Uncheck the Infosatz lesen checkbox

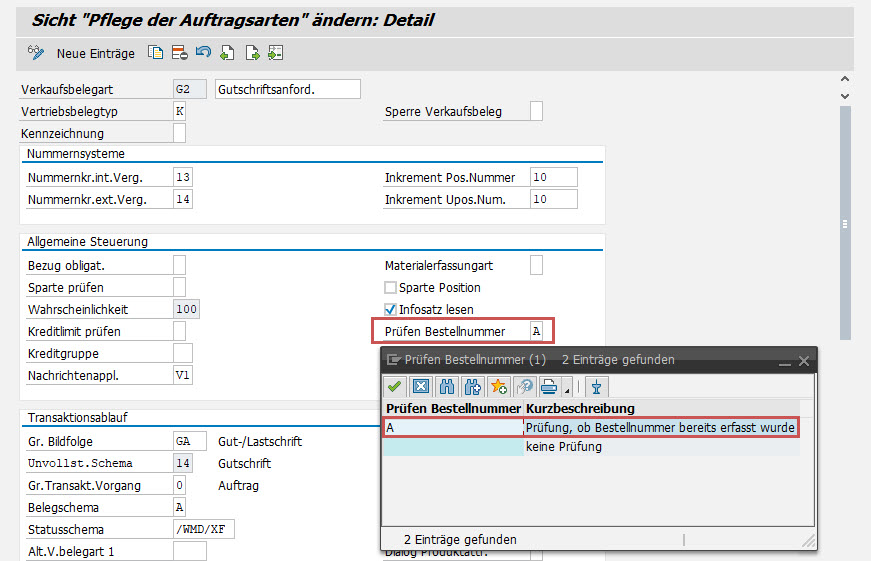tap(391, 309)
